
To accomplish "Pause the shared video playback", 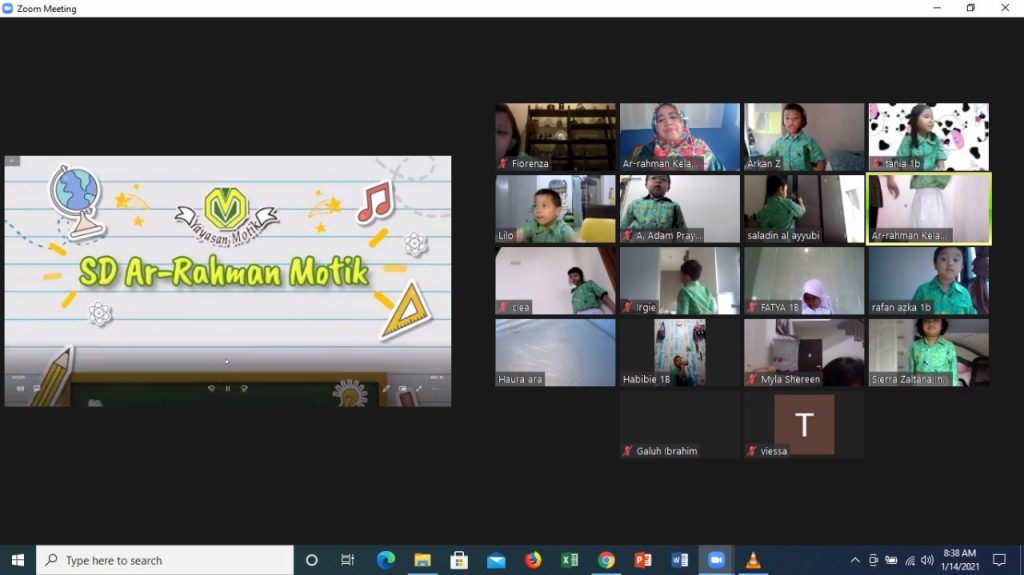I will 228,388.
